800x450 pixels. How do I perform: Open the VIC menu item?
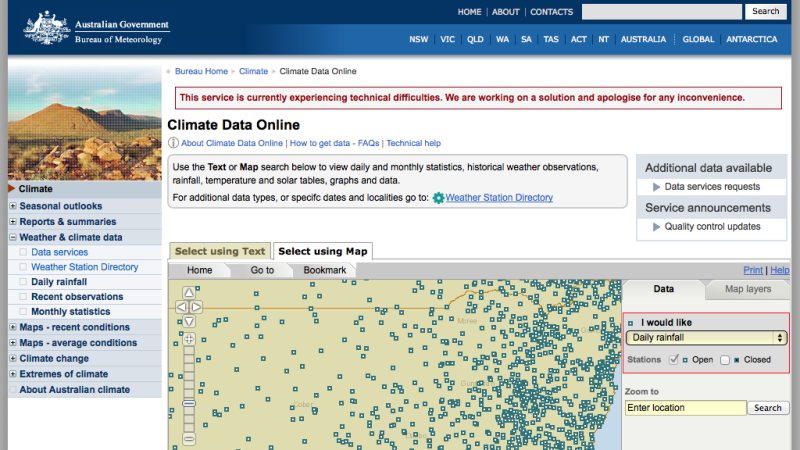(447, 39)
